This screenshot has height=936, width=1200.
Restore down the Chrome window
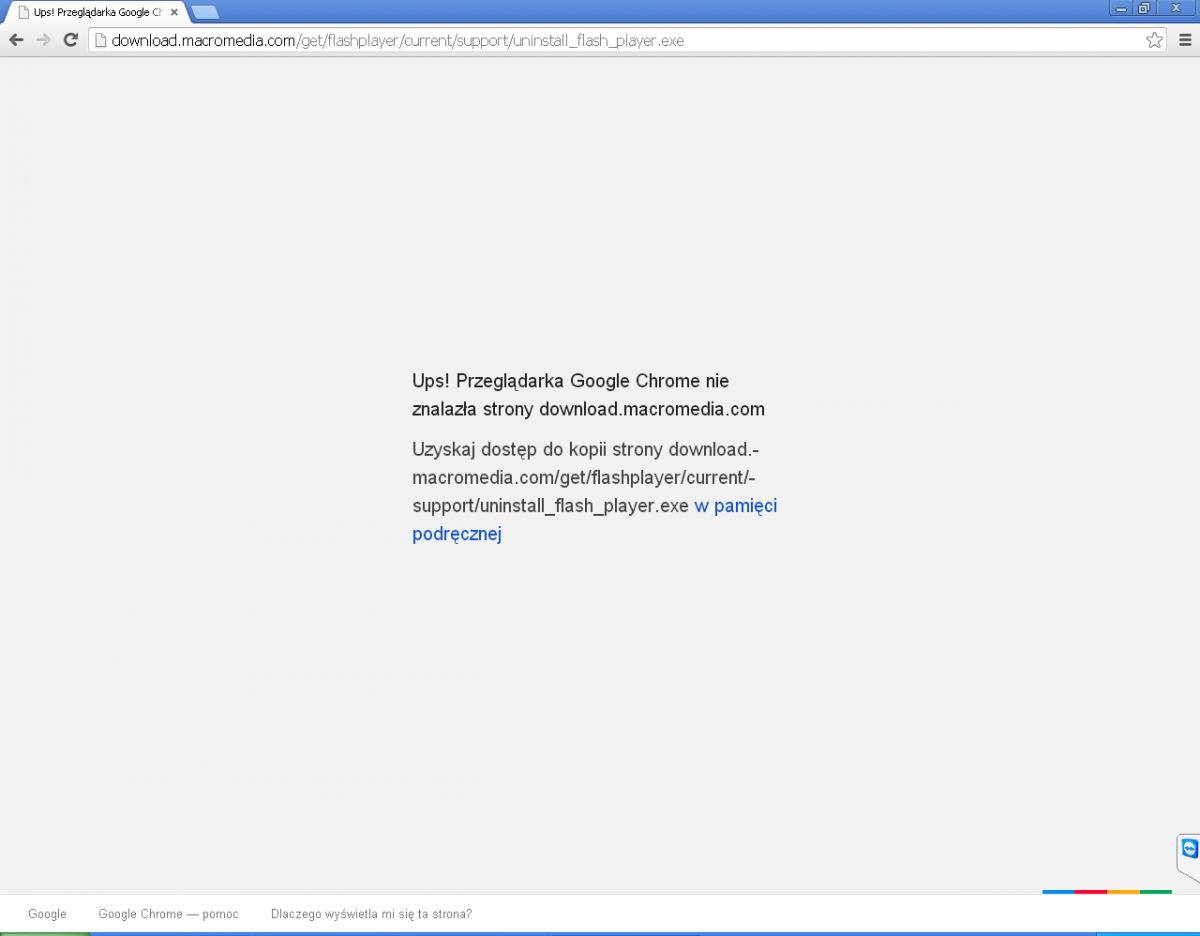coord(1144,7)
